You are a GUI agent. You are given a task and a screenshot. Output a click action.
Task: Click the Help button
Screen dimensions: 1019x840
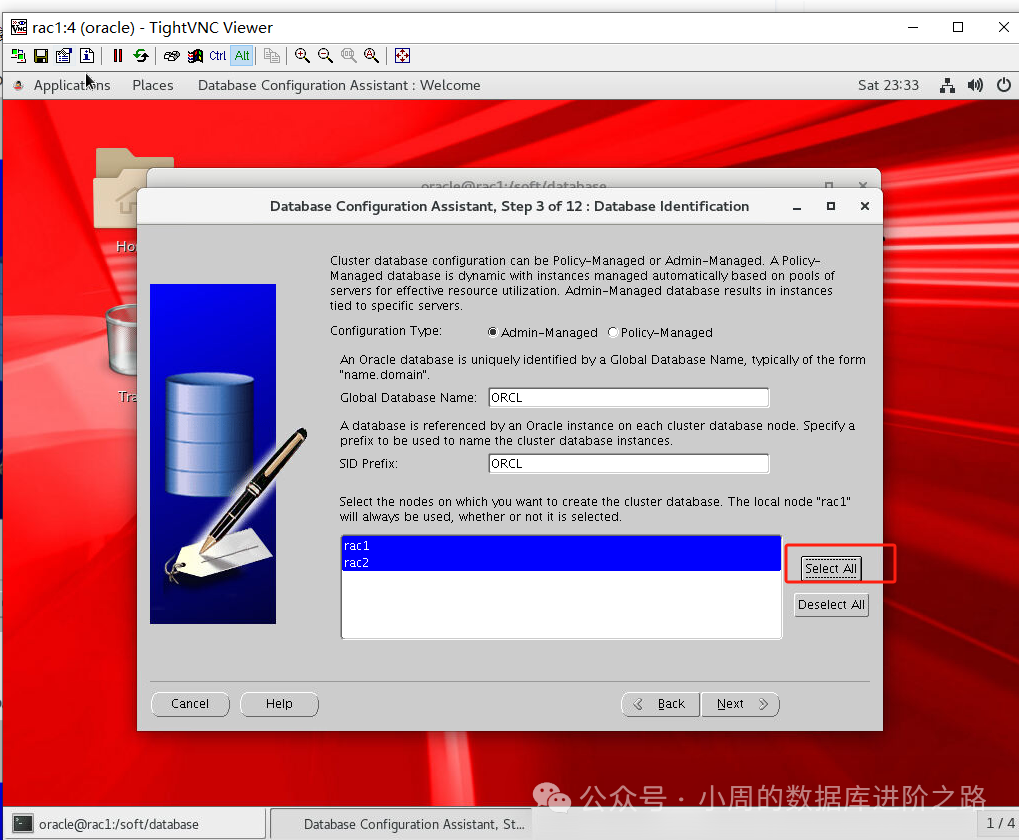pos(279,704)
